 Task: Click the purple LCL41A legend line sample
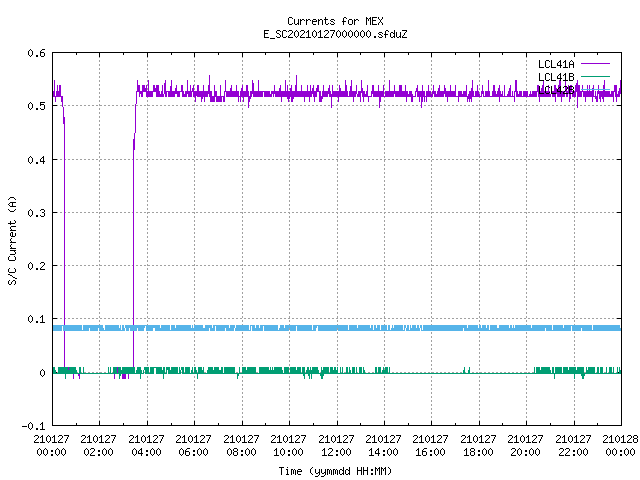[595, 64]
